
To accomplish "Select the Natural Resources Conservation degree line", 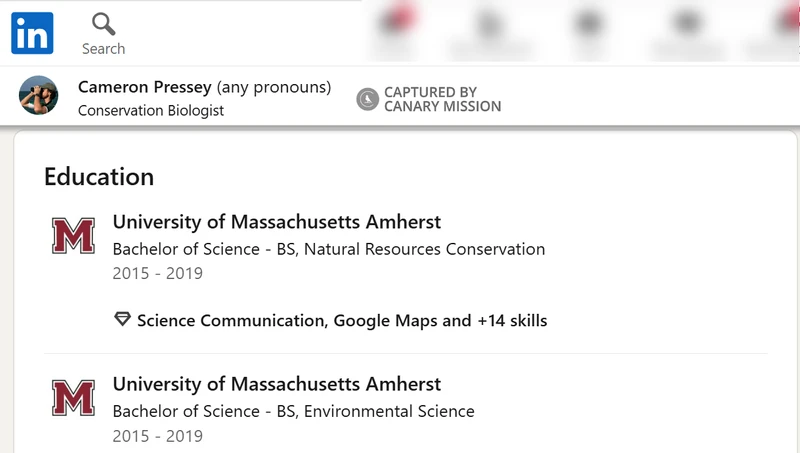I will [328, 249].
